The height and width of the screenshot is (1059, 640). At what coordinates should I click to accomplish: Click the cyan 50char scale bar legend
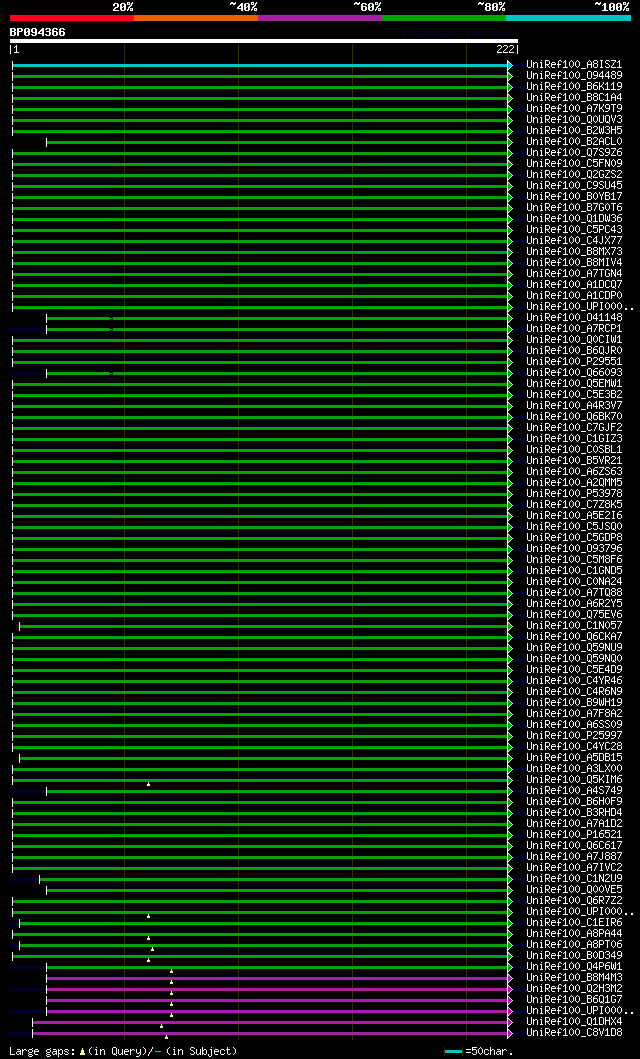[x=454, y=1052]
